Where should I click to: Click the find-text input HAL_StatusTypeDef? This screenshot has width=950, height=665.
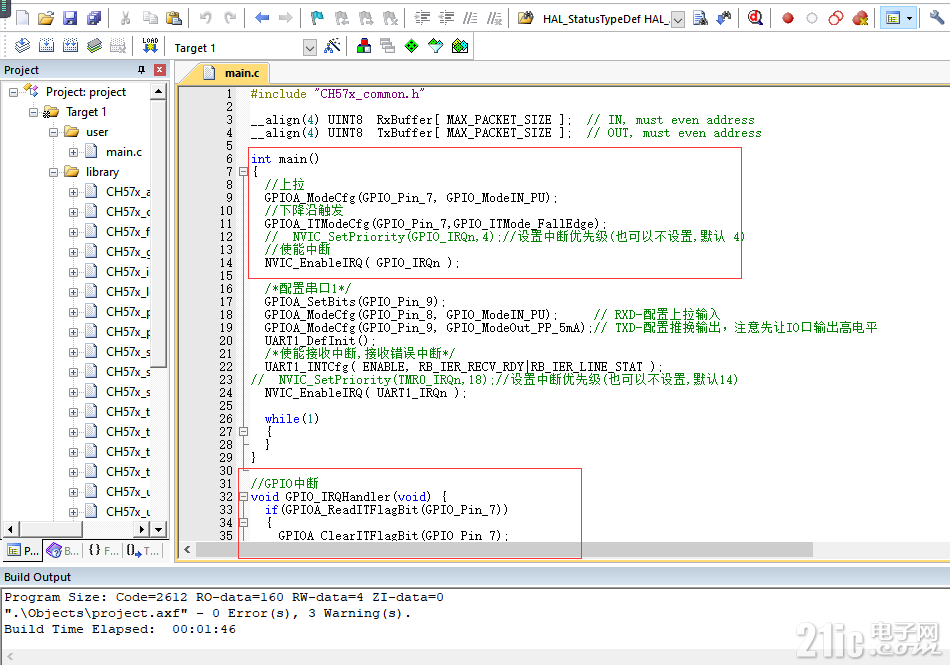605,19
